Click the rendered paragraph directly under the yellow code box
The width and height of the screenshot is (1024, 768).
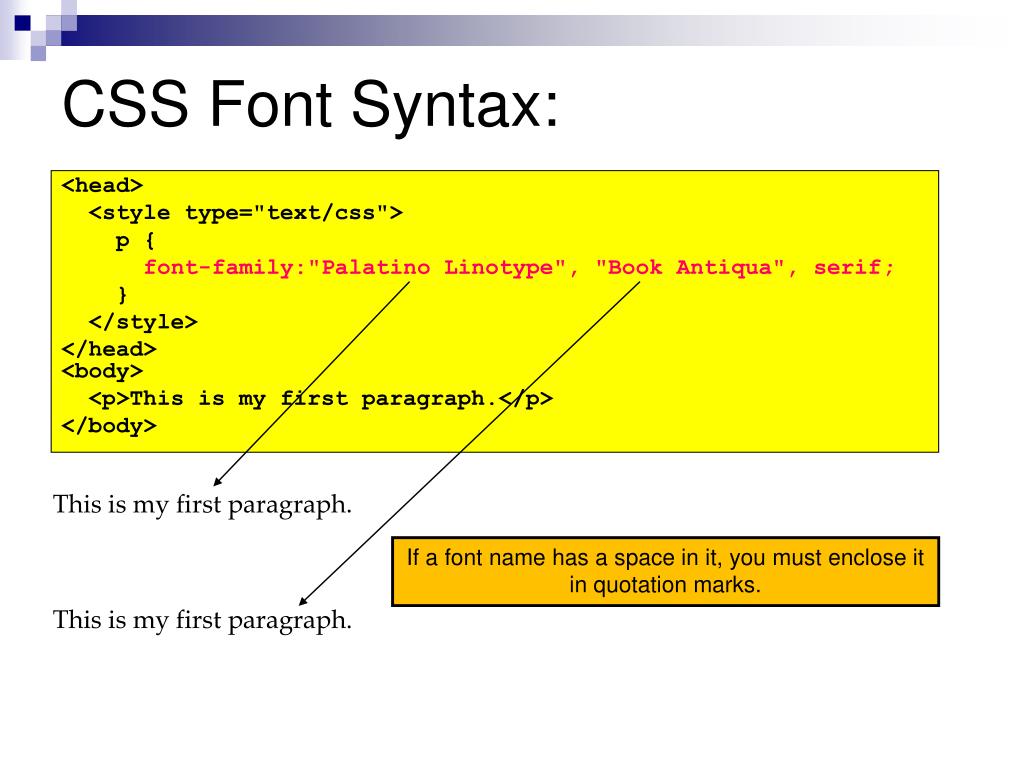pyautogui.click(x=202, y=505)
